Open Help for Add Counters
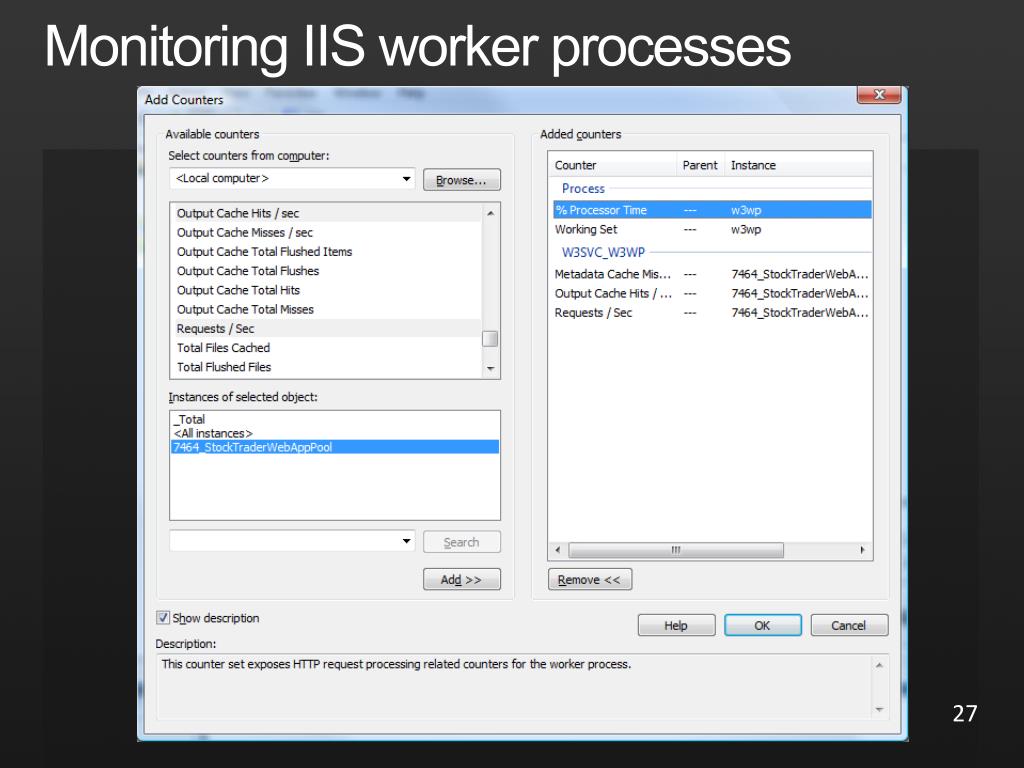 click(676, 625)
